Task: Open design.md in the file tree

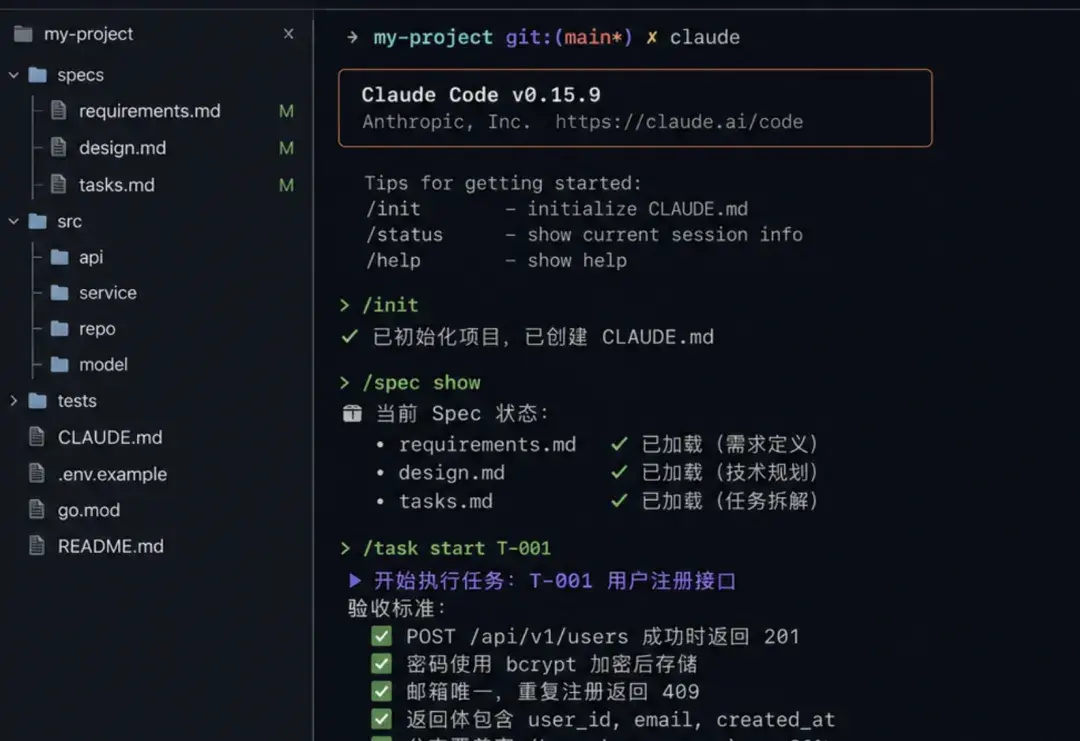Action: pos(122,148)
